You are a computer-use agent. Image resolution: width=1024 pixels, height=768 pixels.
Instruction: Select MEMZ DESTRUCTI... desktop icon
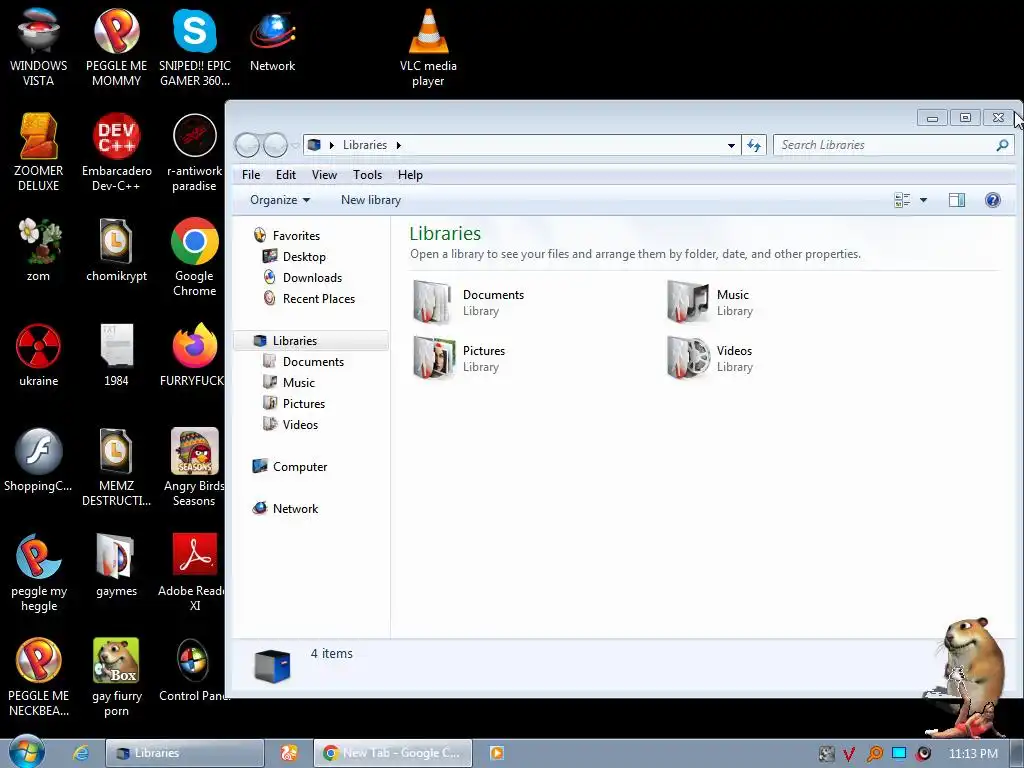coord(116,467)
